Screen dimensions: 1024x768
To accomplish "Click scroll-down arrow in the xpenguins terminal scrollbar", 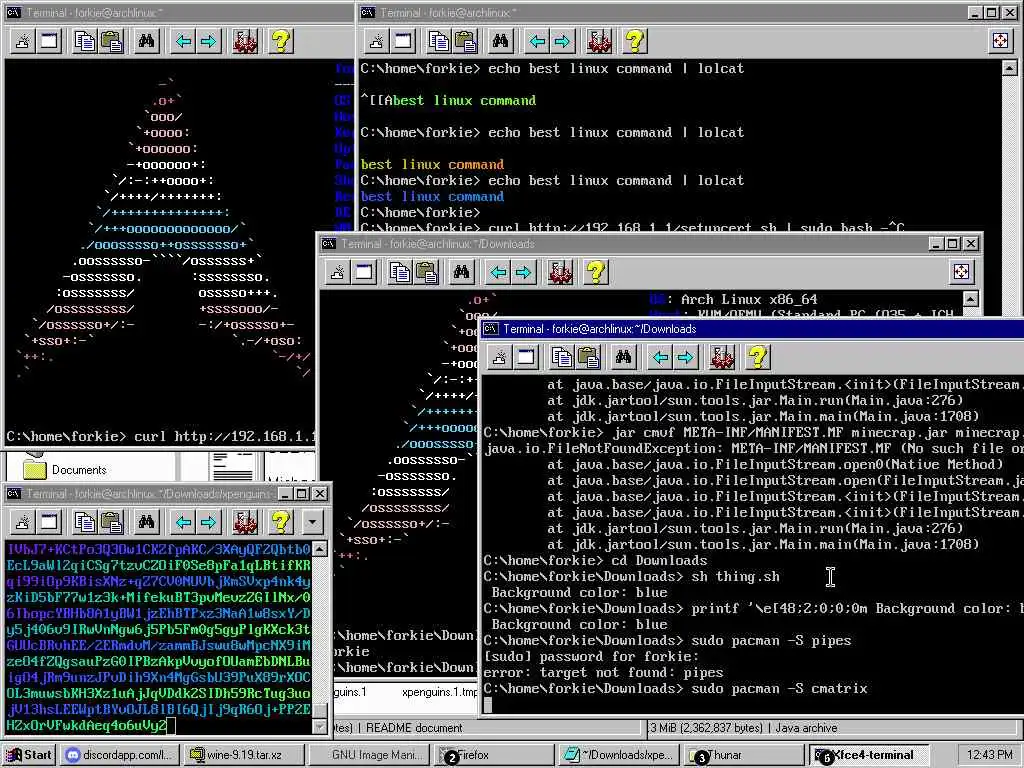I will pos(319,726).
